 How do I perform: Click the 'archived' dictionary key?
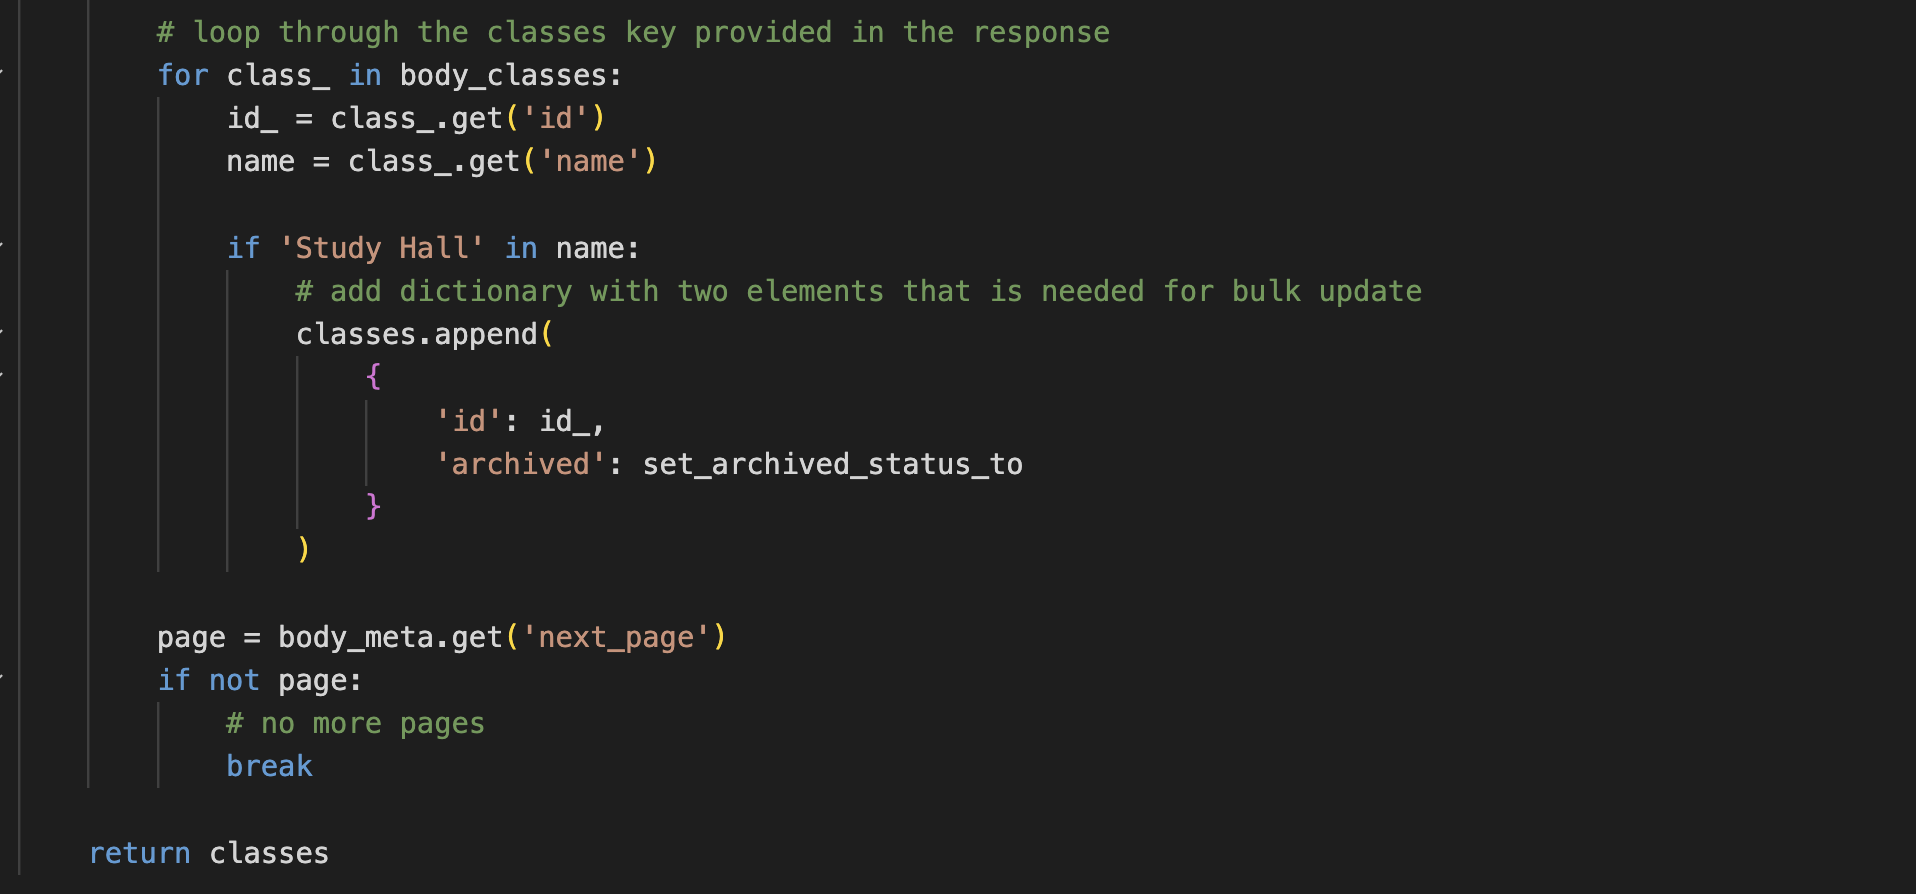pos(520,464)
